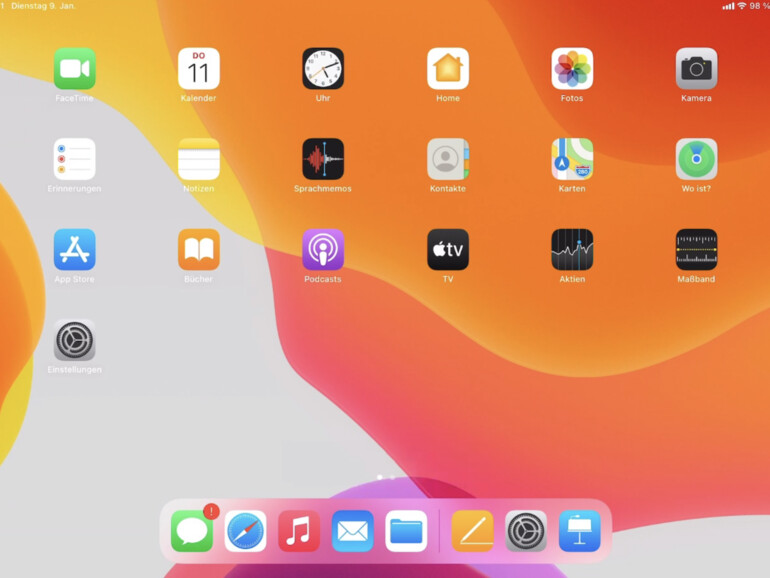Open the Fotos app
The width and height of the screenshot is (770, 578).
click(572, 69)
